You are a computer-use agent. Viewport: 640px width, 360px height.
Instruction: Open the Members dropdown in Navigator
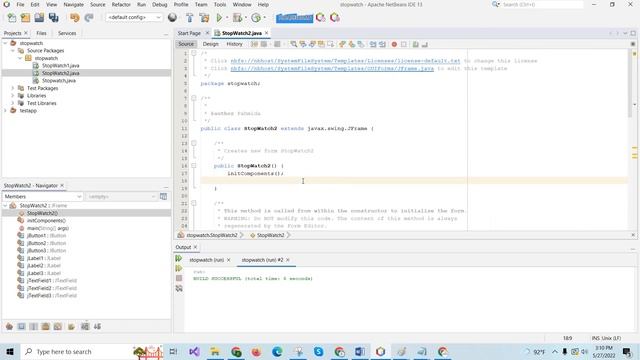(x=43, y=197)
